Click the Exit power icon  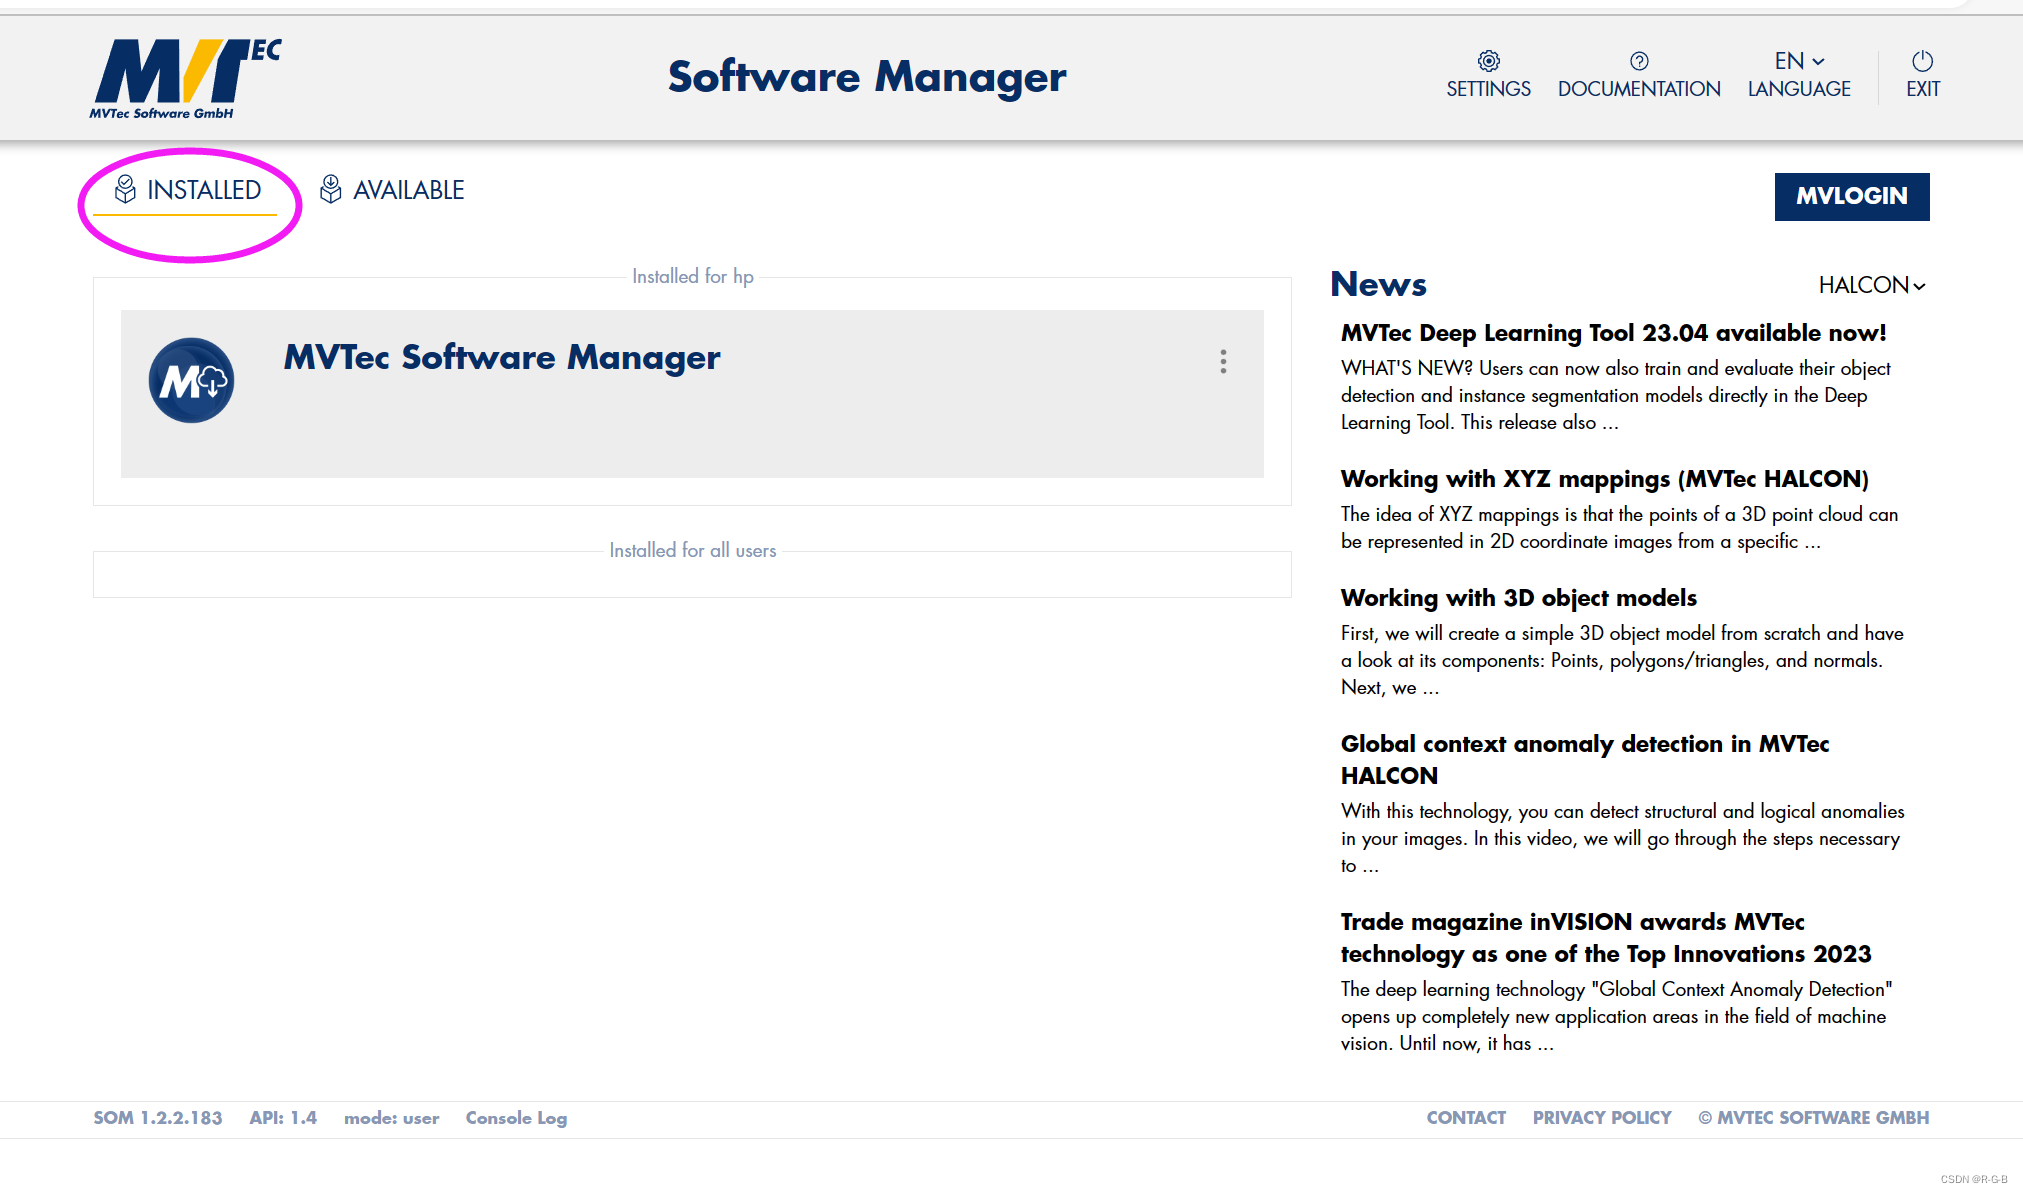click(1922, 61)
